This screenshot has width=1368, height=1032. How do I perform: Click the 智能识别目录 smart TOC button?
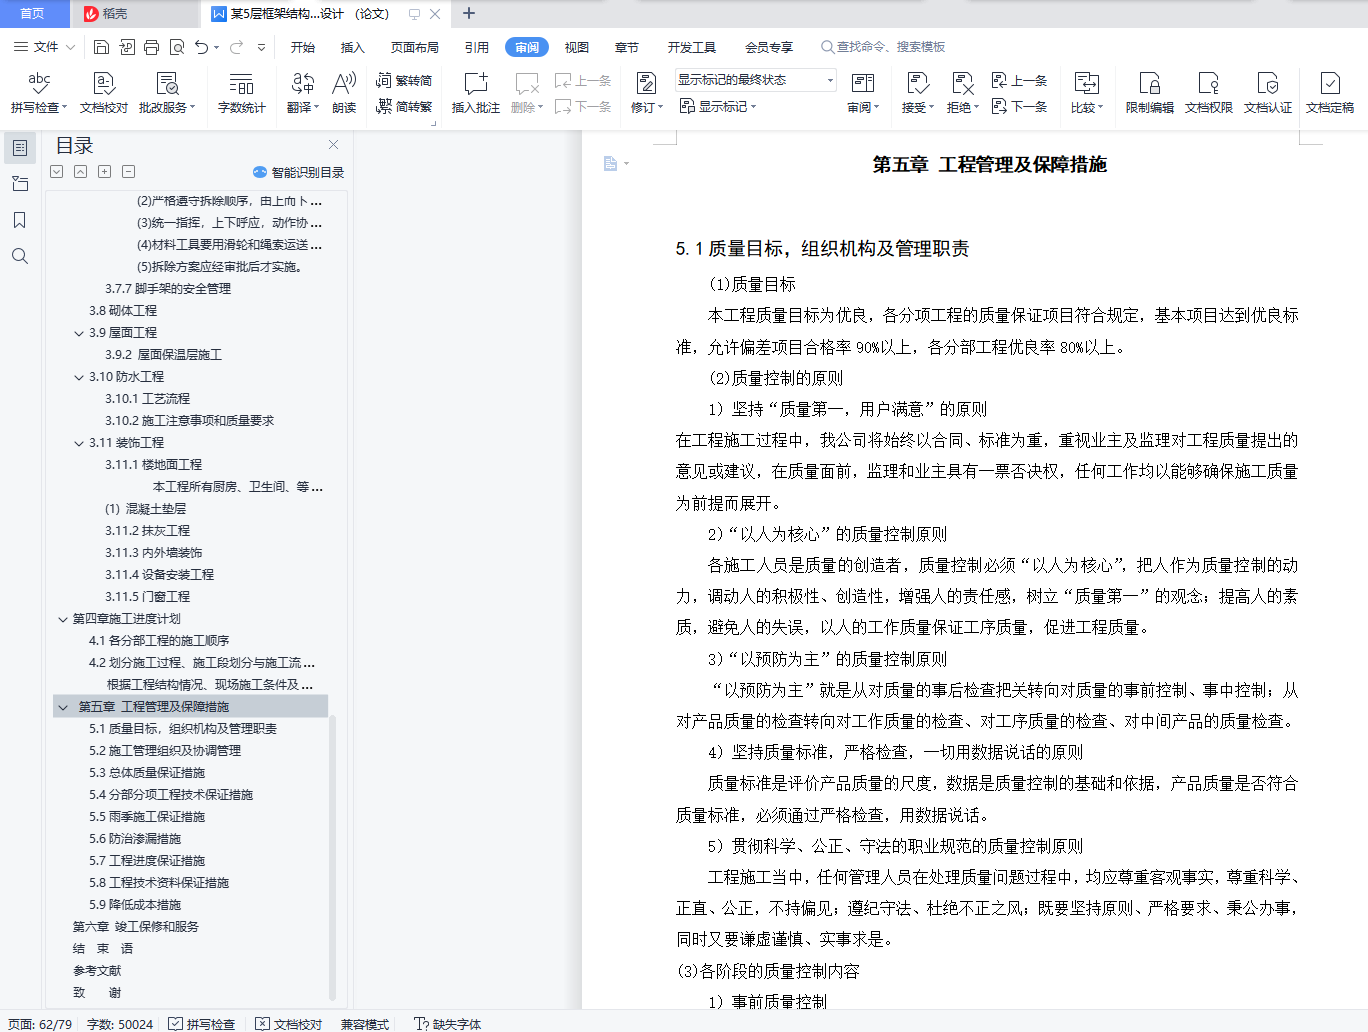[298, 172]
